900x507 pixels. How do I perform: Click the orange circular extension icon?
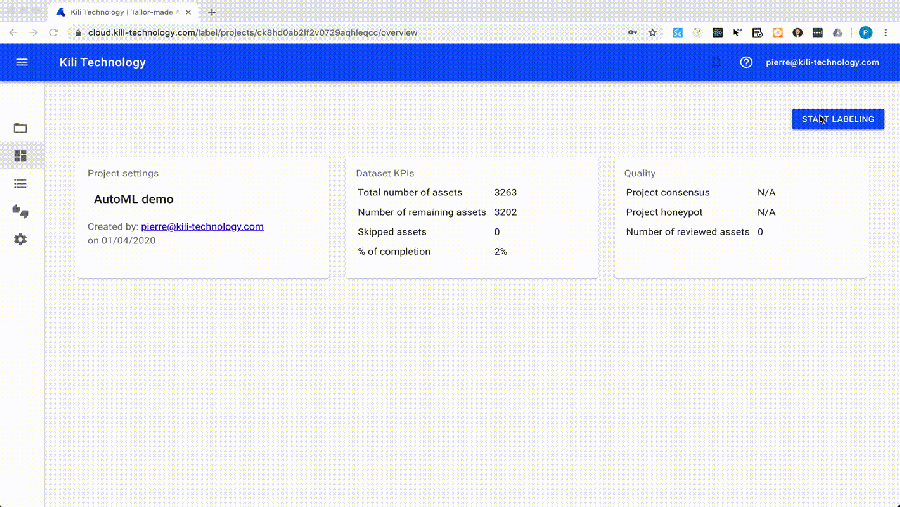tap(778, 33)
